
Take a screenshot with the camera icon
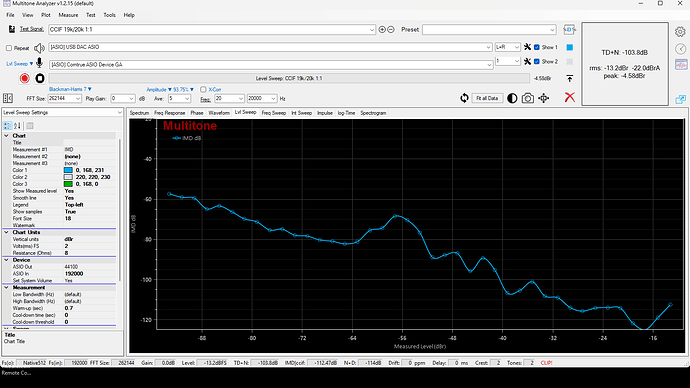tap(528, 98)
